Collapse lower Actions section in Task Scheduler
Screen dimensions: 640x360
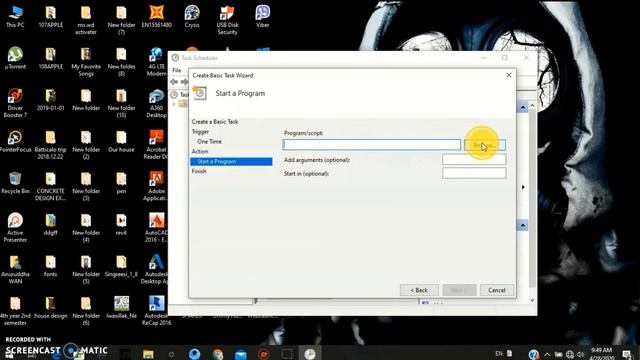523,225
